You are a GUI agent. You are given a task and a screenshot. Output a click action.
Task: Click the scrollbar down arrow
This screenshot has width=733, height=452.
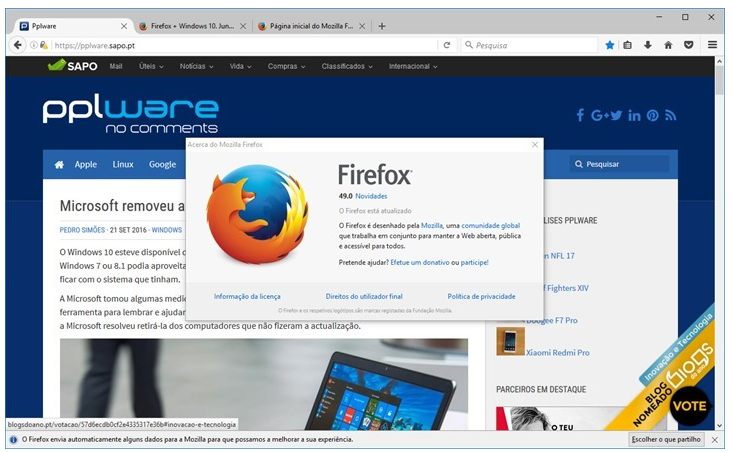point(719,426)
